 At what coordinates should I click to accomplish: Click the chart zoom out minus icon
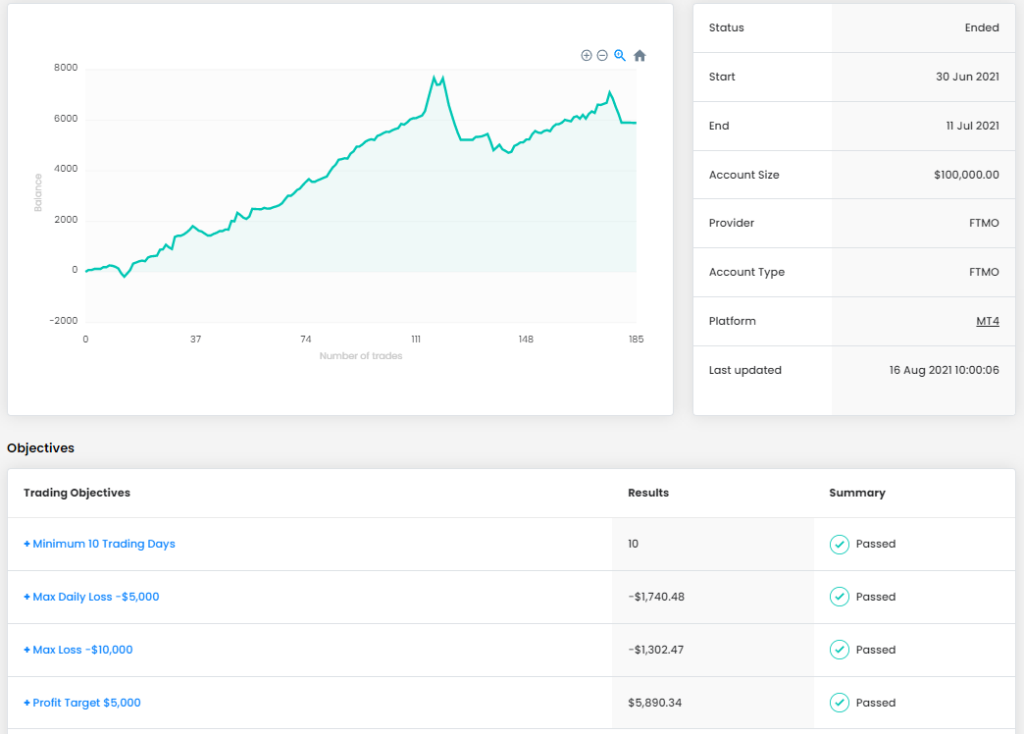click(602, 56)
